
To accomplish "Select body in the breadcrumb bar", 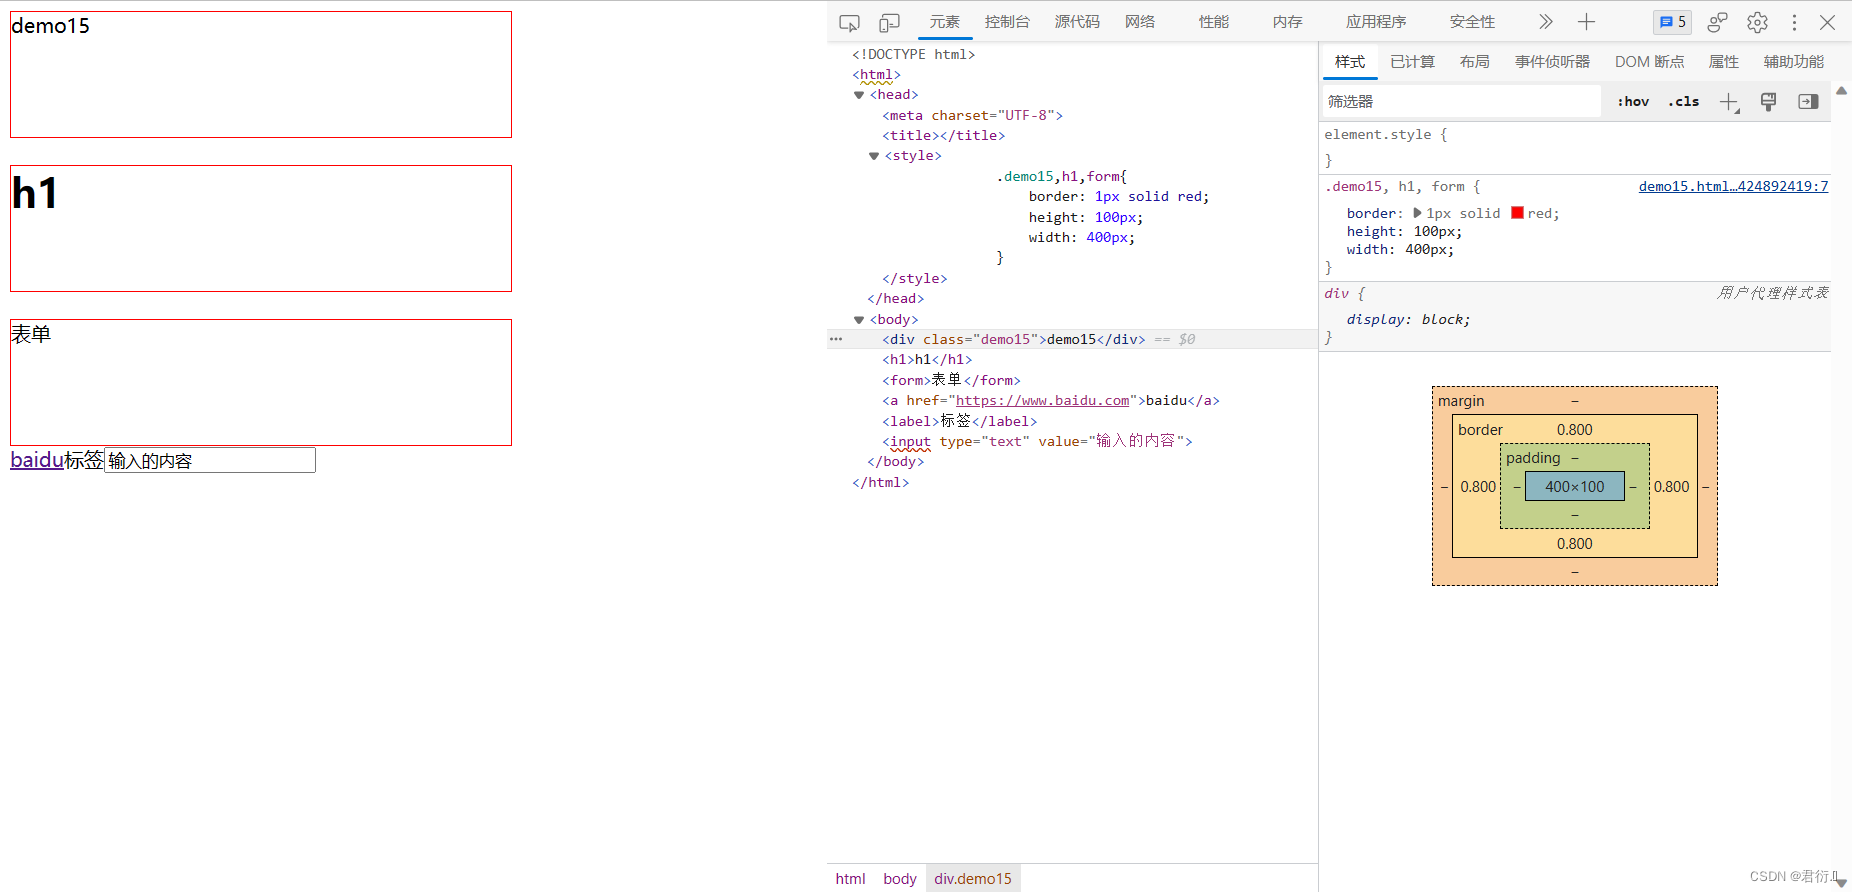I will pyautogui.click(x=899, y=879).
